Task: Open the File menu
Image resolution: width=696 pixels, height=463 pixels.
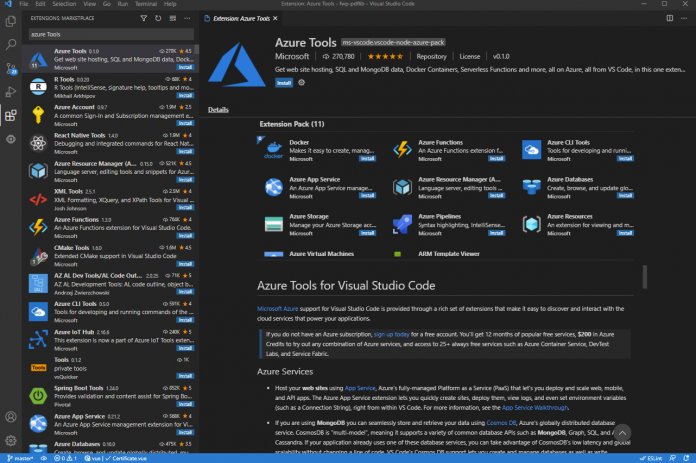Action: (24, 4)
